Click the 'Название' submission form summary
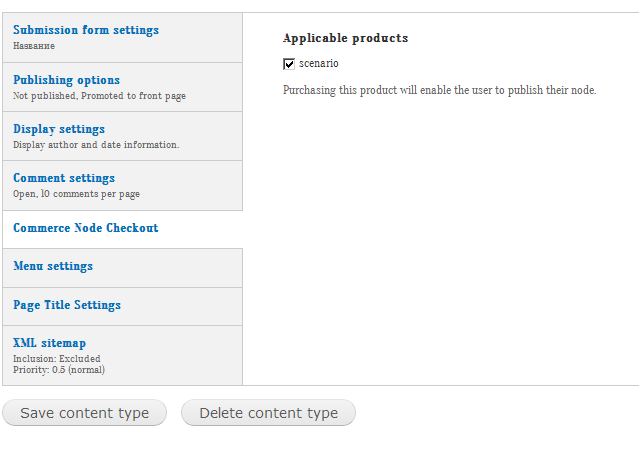Screen dimensions: 639x467 [34, 46]
